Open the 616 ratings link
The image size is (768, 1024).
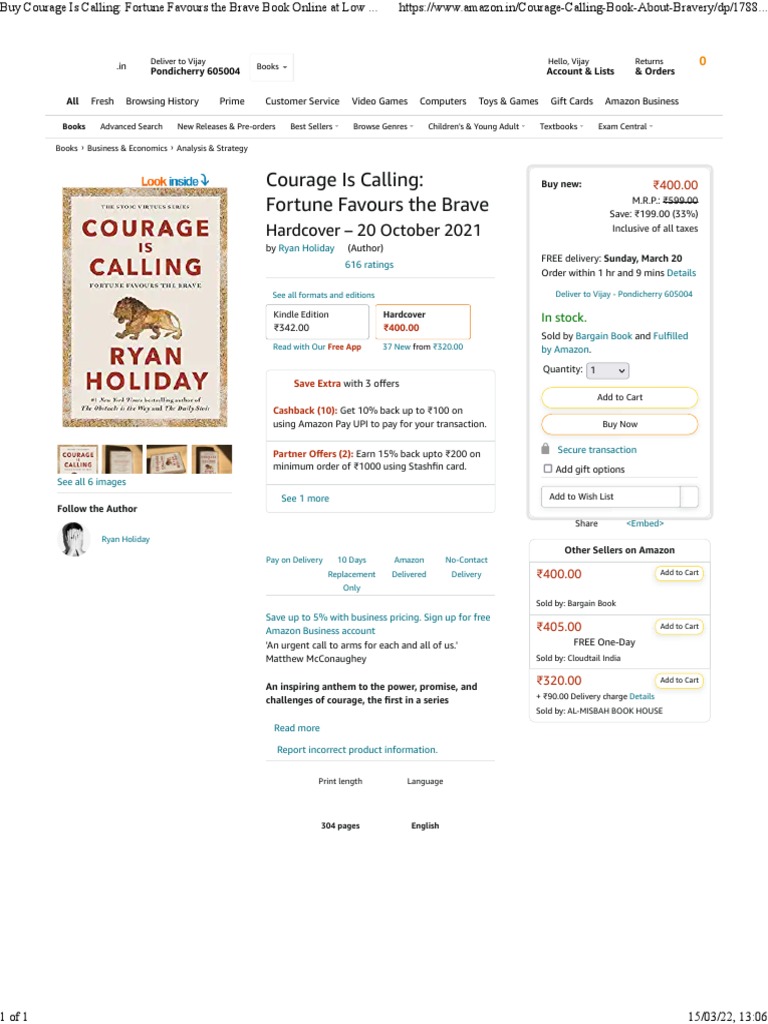(x=369, y=265)
